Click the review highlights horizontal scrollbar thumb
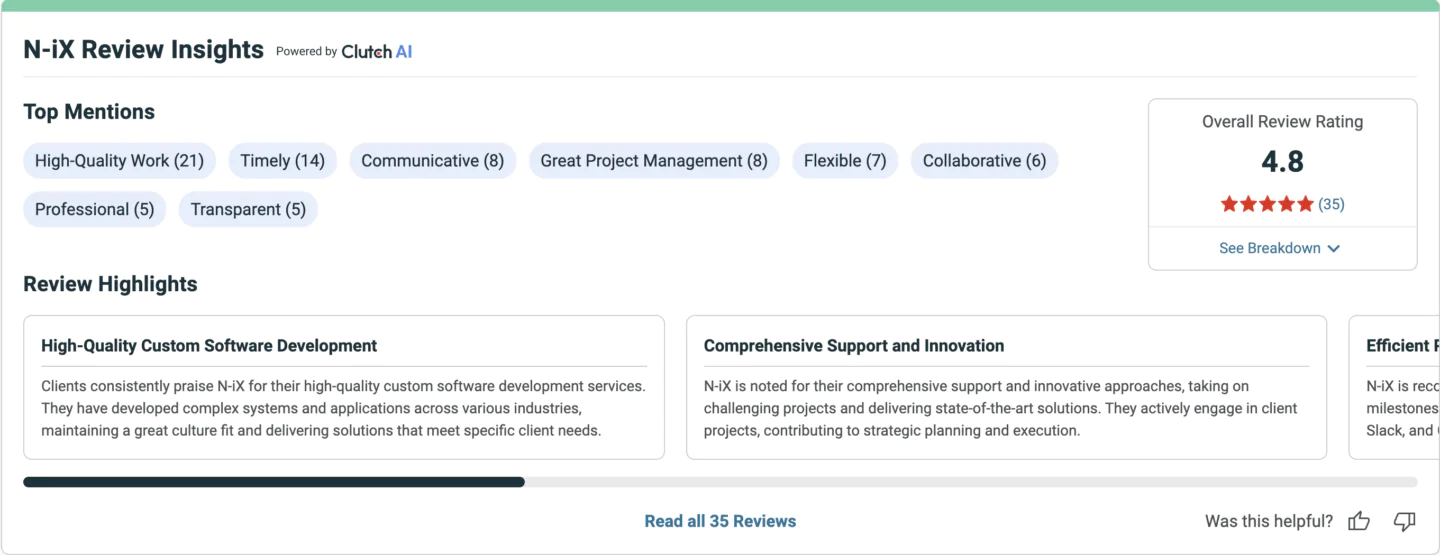 click(274, 482)
